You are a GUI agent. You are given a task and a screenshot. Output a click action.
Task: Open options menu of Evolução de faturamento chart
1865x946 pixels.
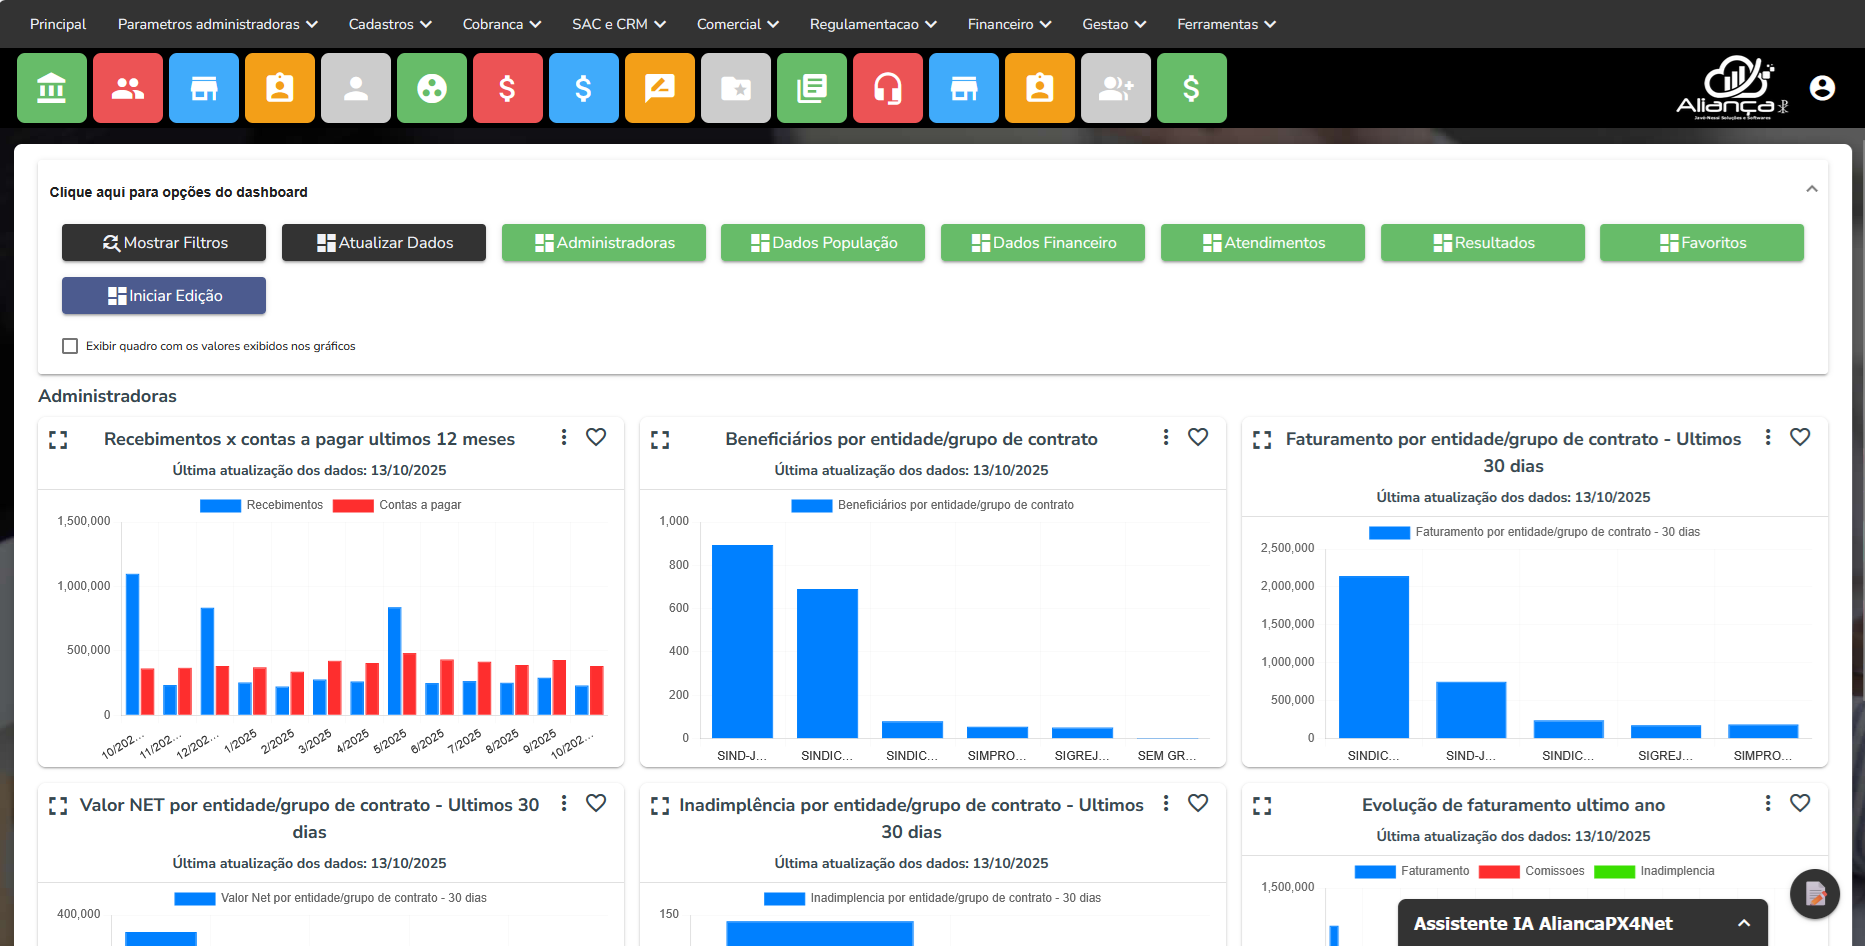1768,803
